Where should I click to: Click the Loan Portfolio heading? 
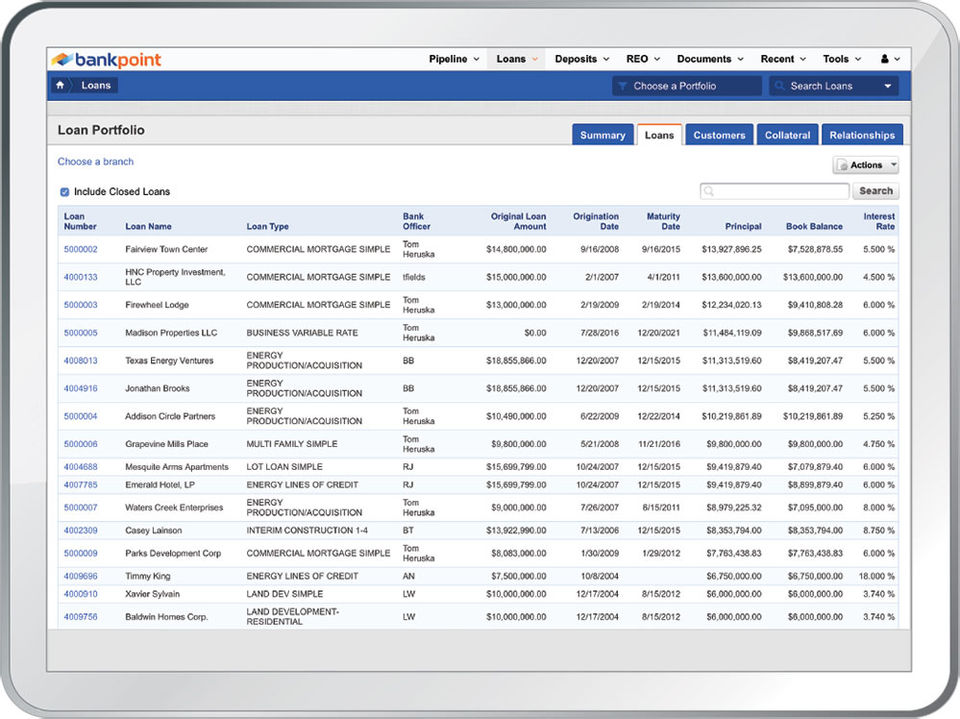coord(101,130)
